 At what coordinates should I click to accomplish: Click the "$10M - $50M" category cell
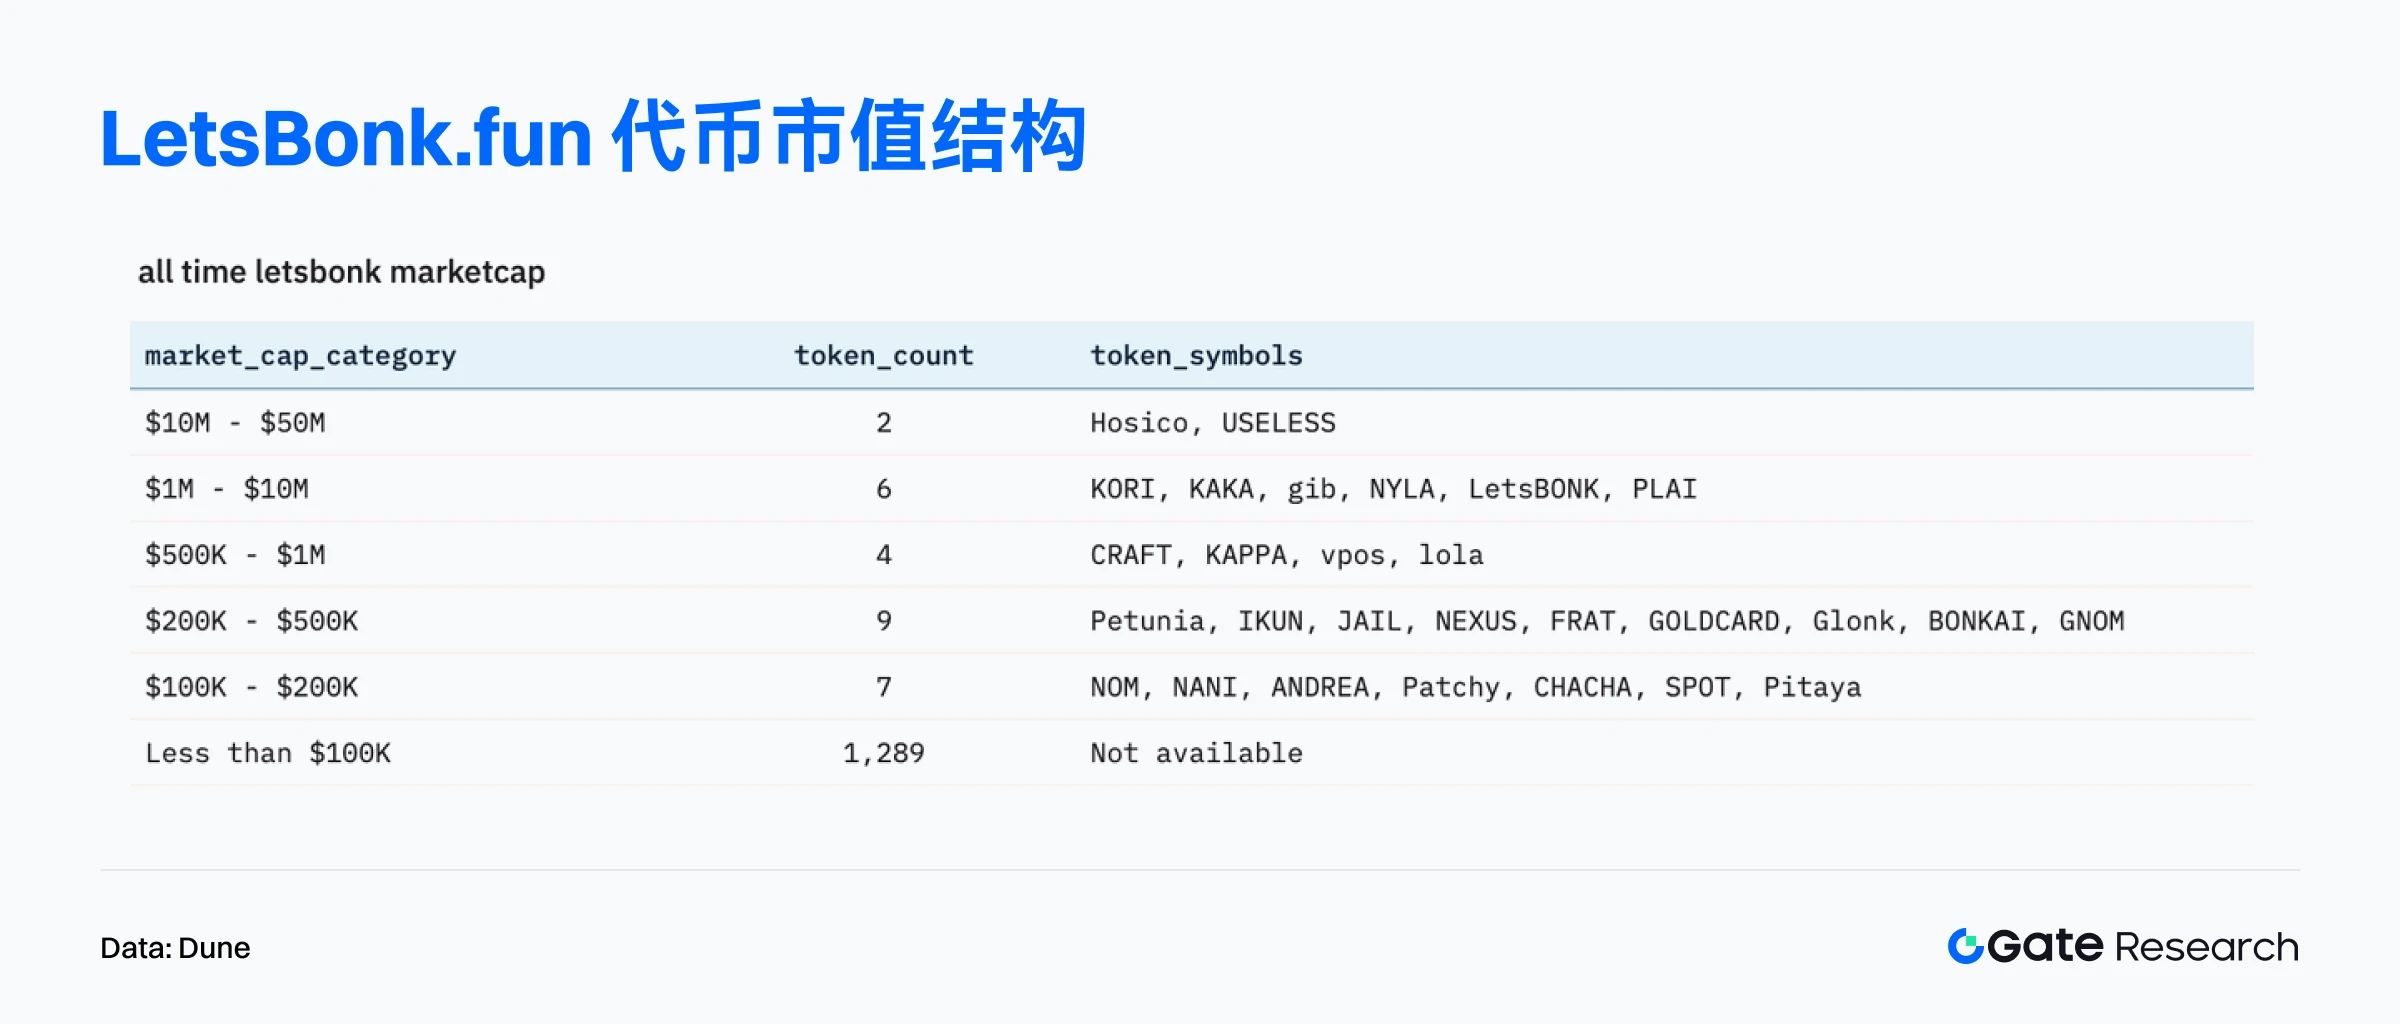(x=235, y=423)
